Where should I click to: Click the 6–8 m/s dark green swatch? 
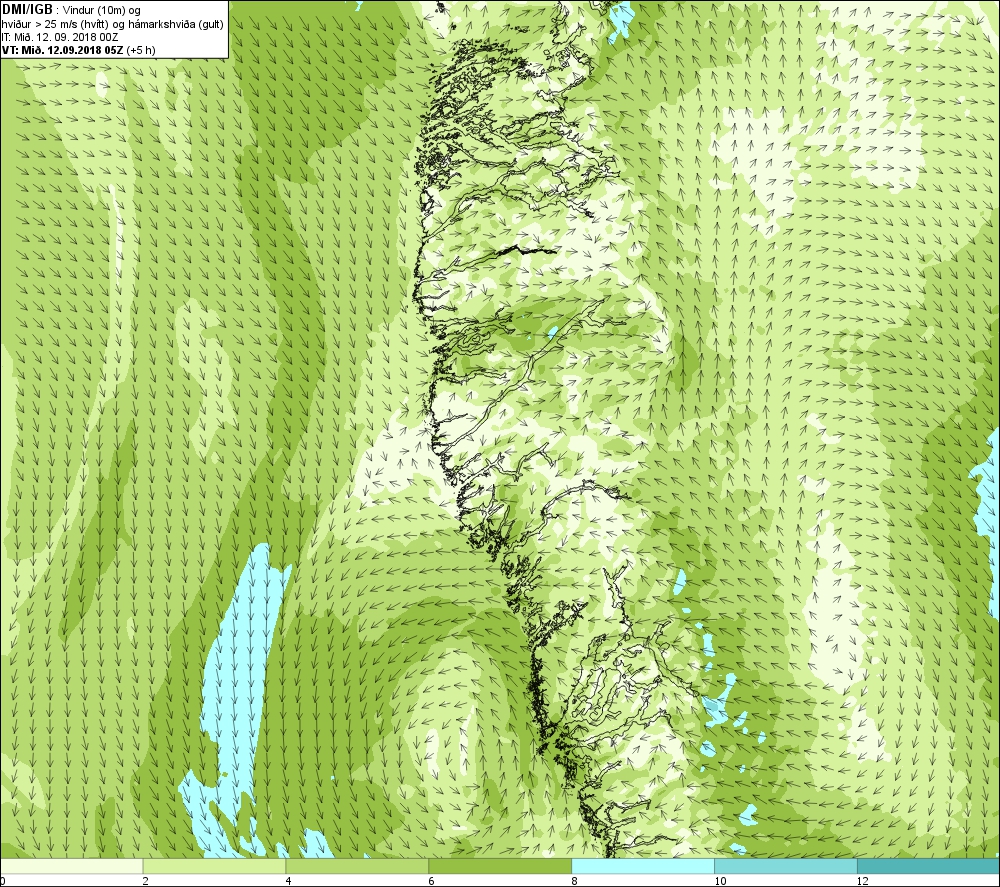pos(500,866)
